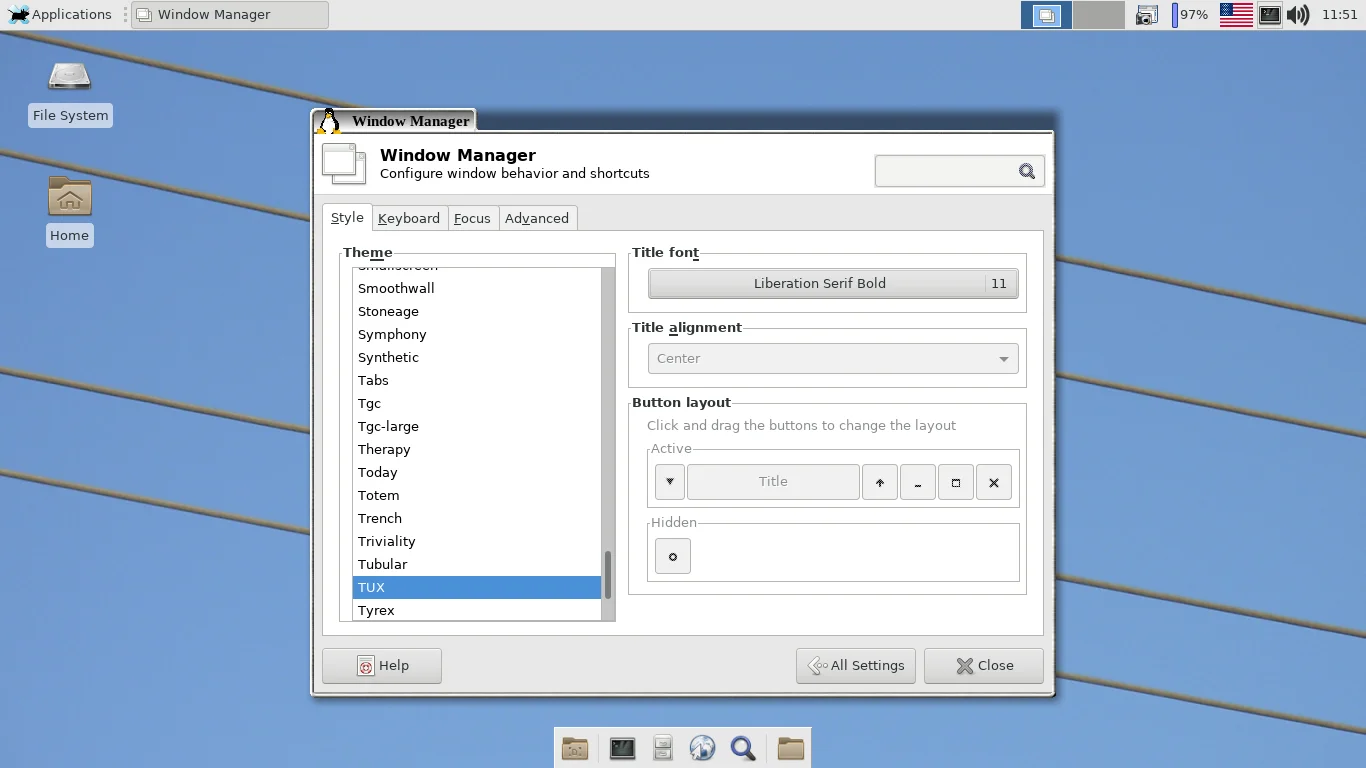This screenshot has width=1366, height=768.
Task: Open the Advanced tab
Action: [x=537, y=218]
